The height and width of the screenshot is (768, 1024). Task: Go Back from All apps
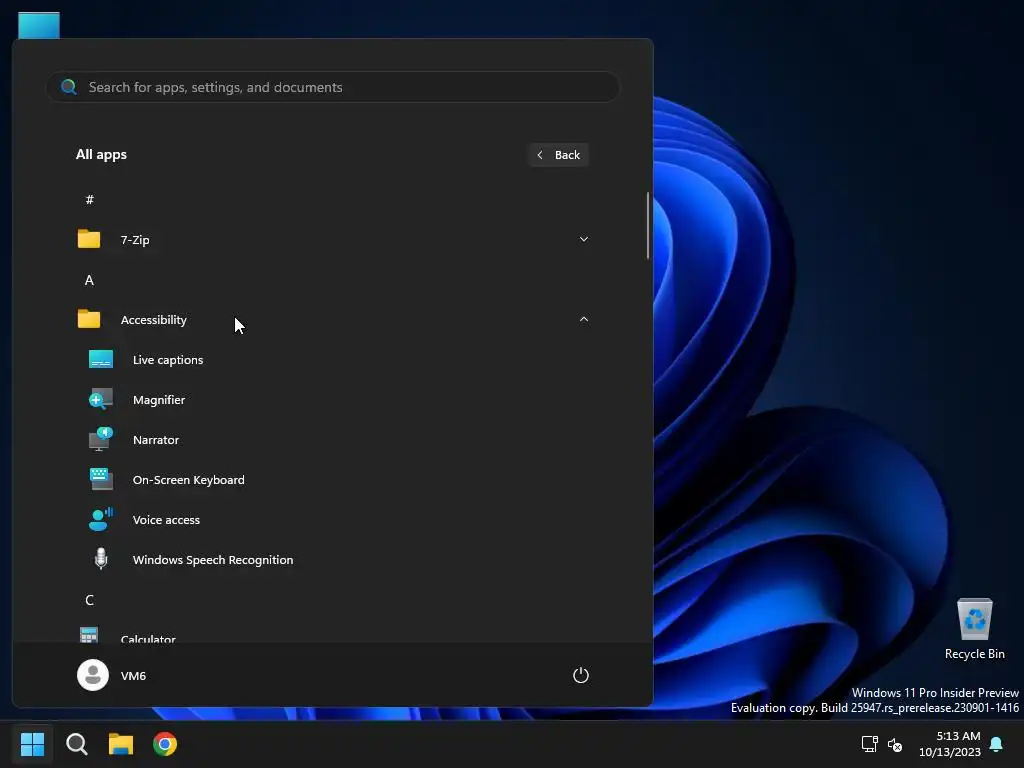[558, 155]
